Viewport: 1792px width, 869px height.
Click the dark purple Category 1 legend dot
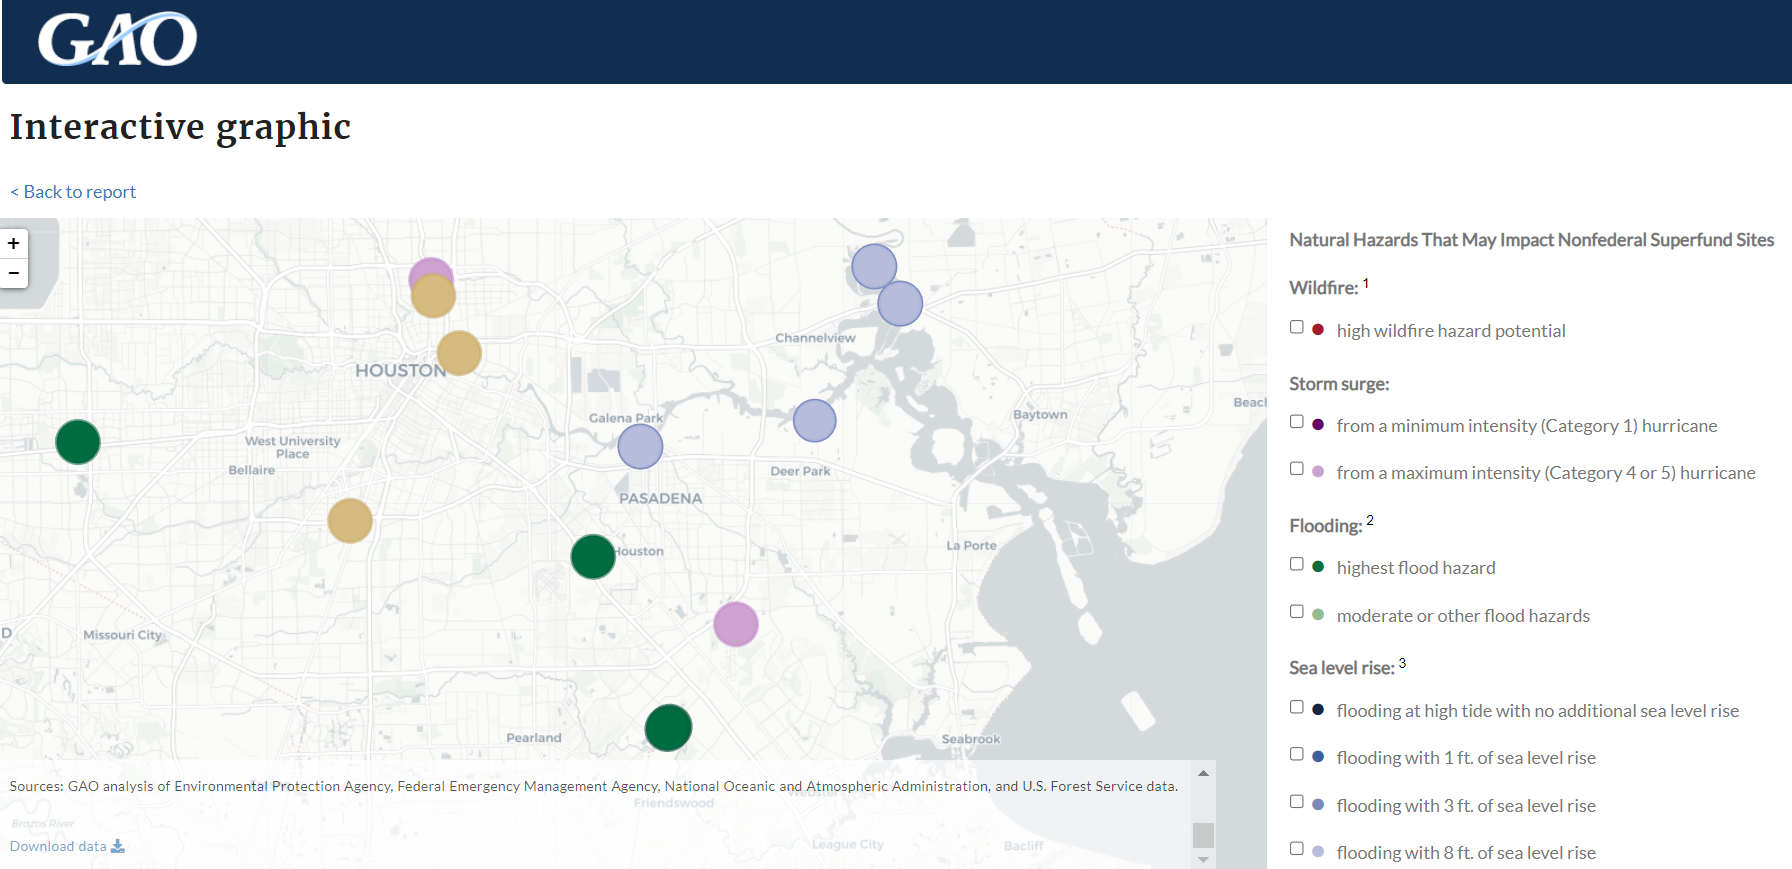[1318, 424]
